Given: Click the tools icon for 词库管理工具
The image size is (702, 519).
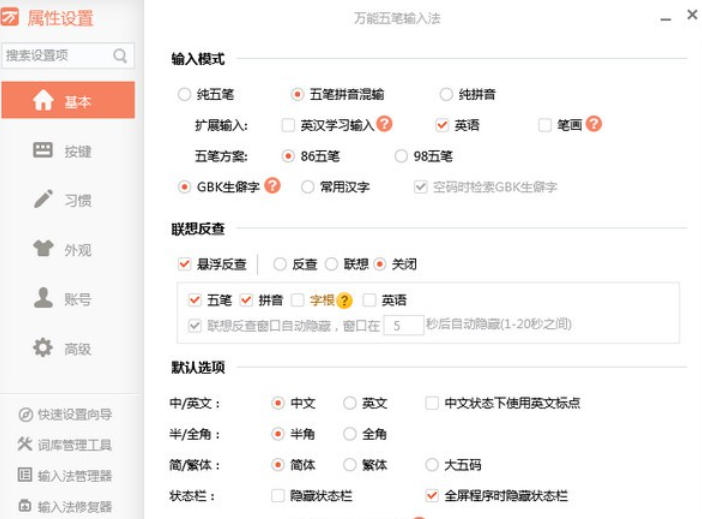Looking at the screenshot, I should 25,444.
